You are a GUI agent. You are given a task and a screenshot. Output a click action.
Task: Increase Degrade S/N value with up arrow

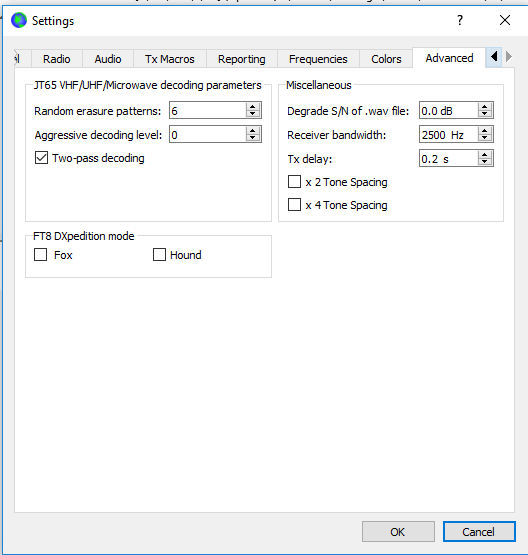pyautogui.click(x=485, y=107)
